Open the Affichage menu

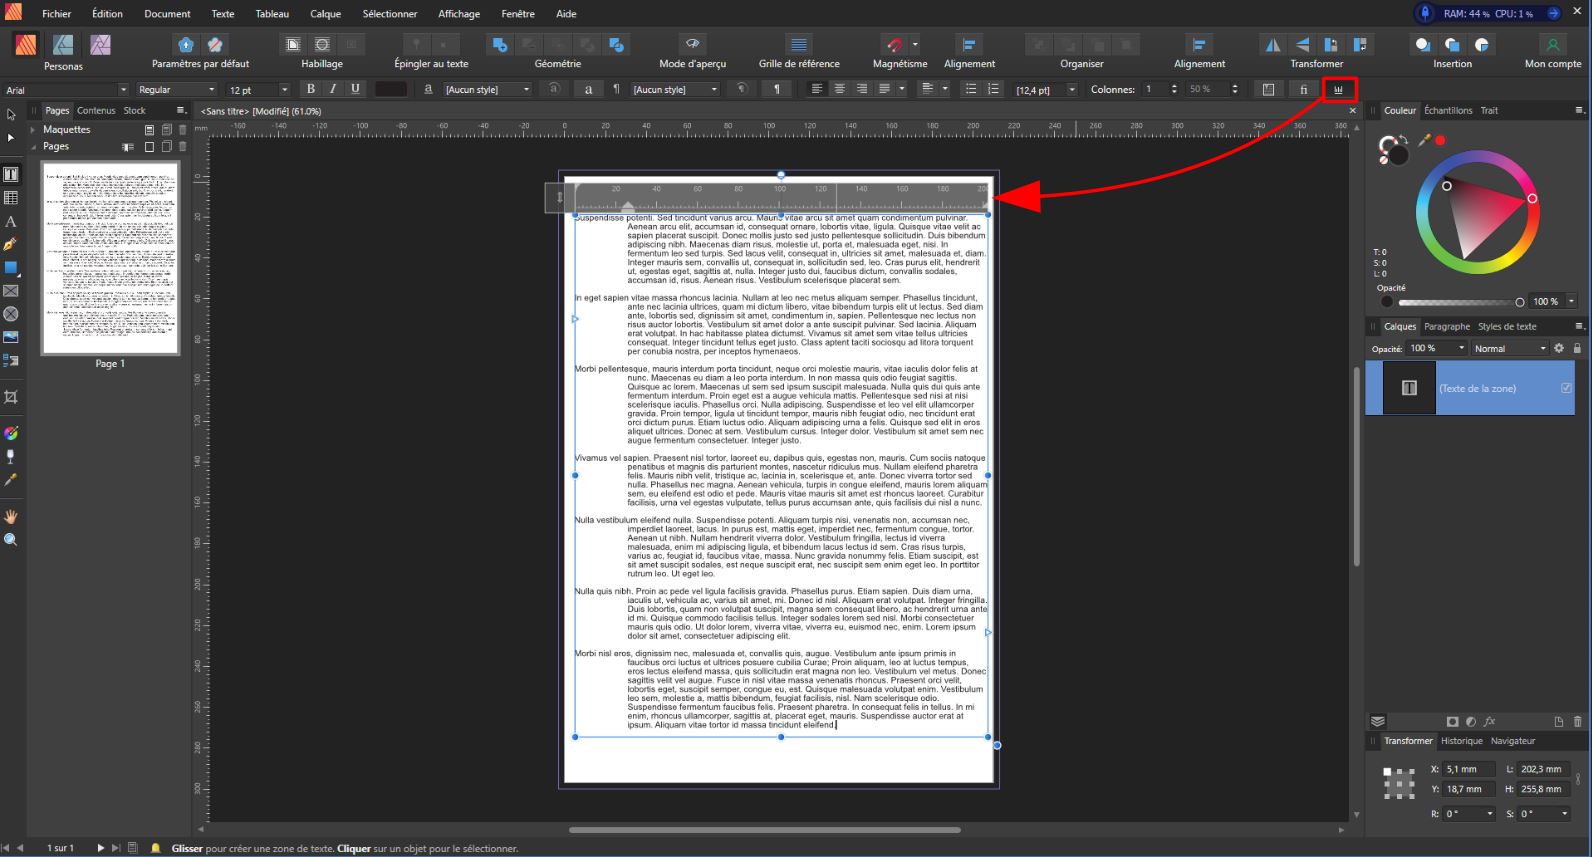pos(459,14)
